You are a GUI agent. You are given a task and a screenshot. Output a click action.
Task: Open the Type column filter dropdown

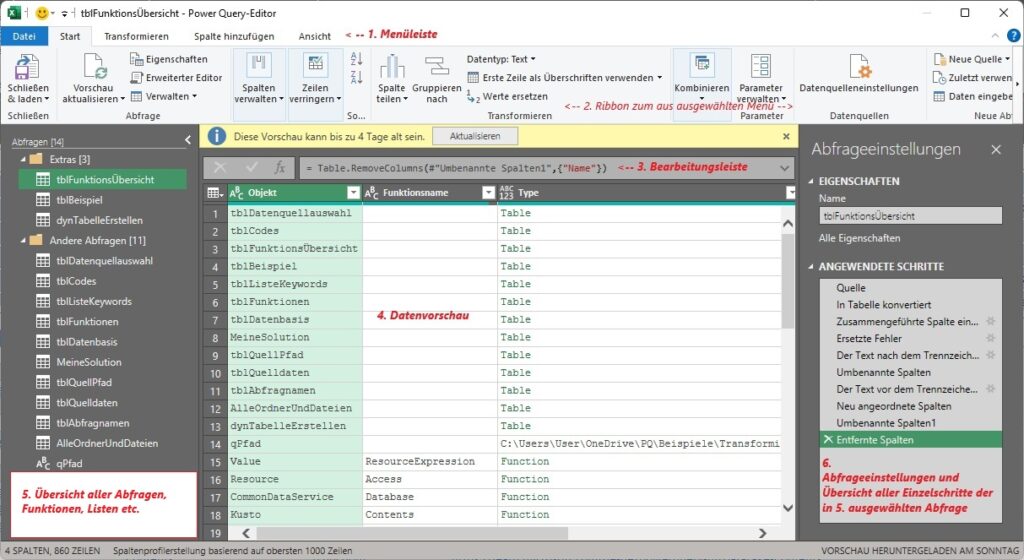[790, 193]
